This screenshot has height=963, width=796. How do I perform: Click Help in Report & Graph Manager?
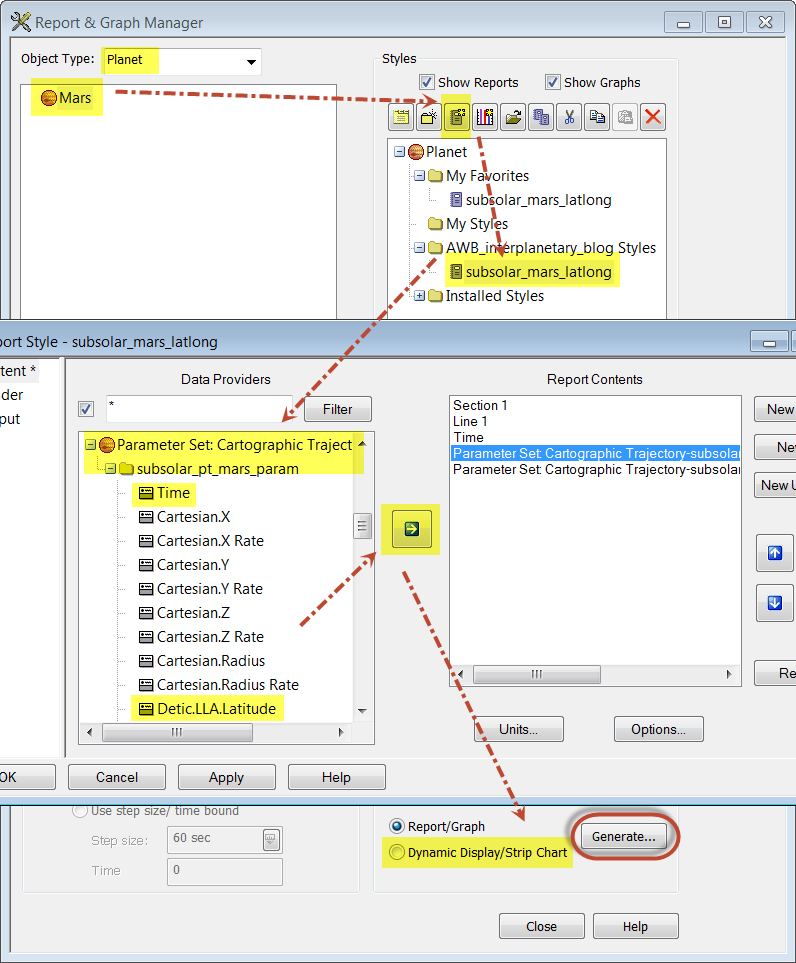pyautogui.click(x=636, y=926)
